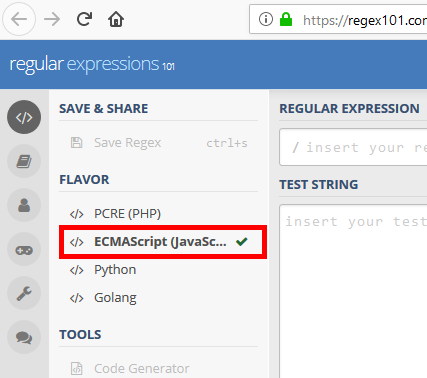Click the browser home icon
The width and height of the screenshot is (427, 378).
[x=116, y=19]
